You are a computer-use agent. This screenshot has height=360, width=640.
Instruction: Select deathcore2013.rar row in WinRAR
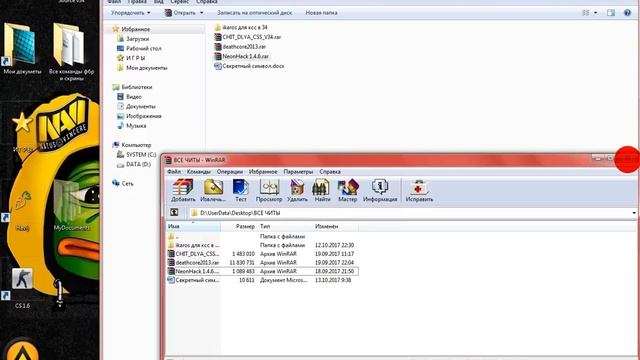tap(262, 262)
